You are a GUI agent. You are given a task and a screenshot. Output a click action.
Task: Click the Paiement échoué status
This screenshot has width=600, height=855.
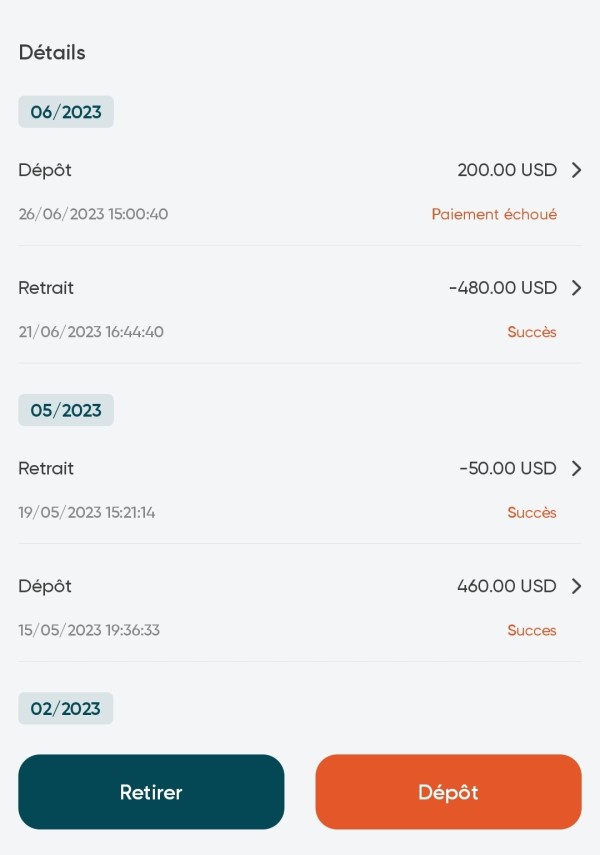click(494, 214)
